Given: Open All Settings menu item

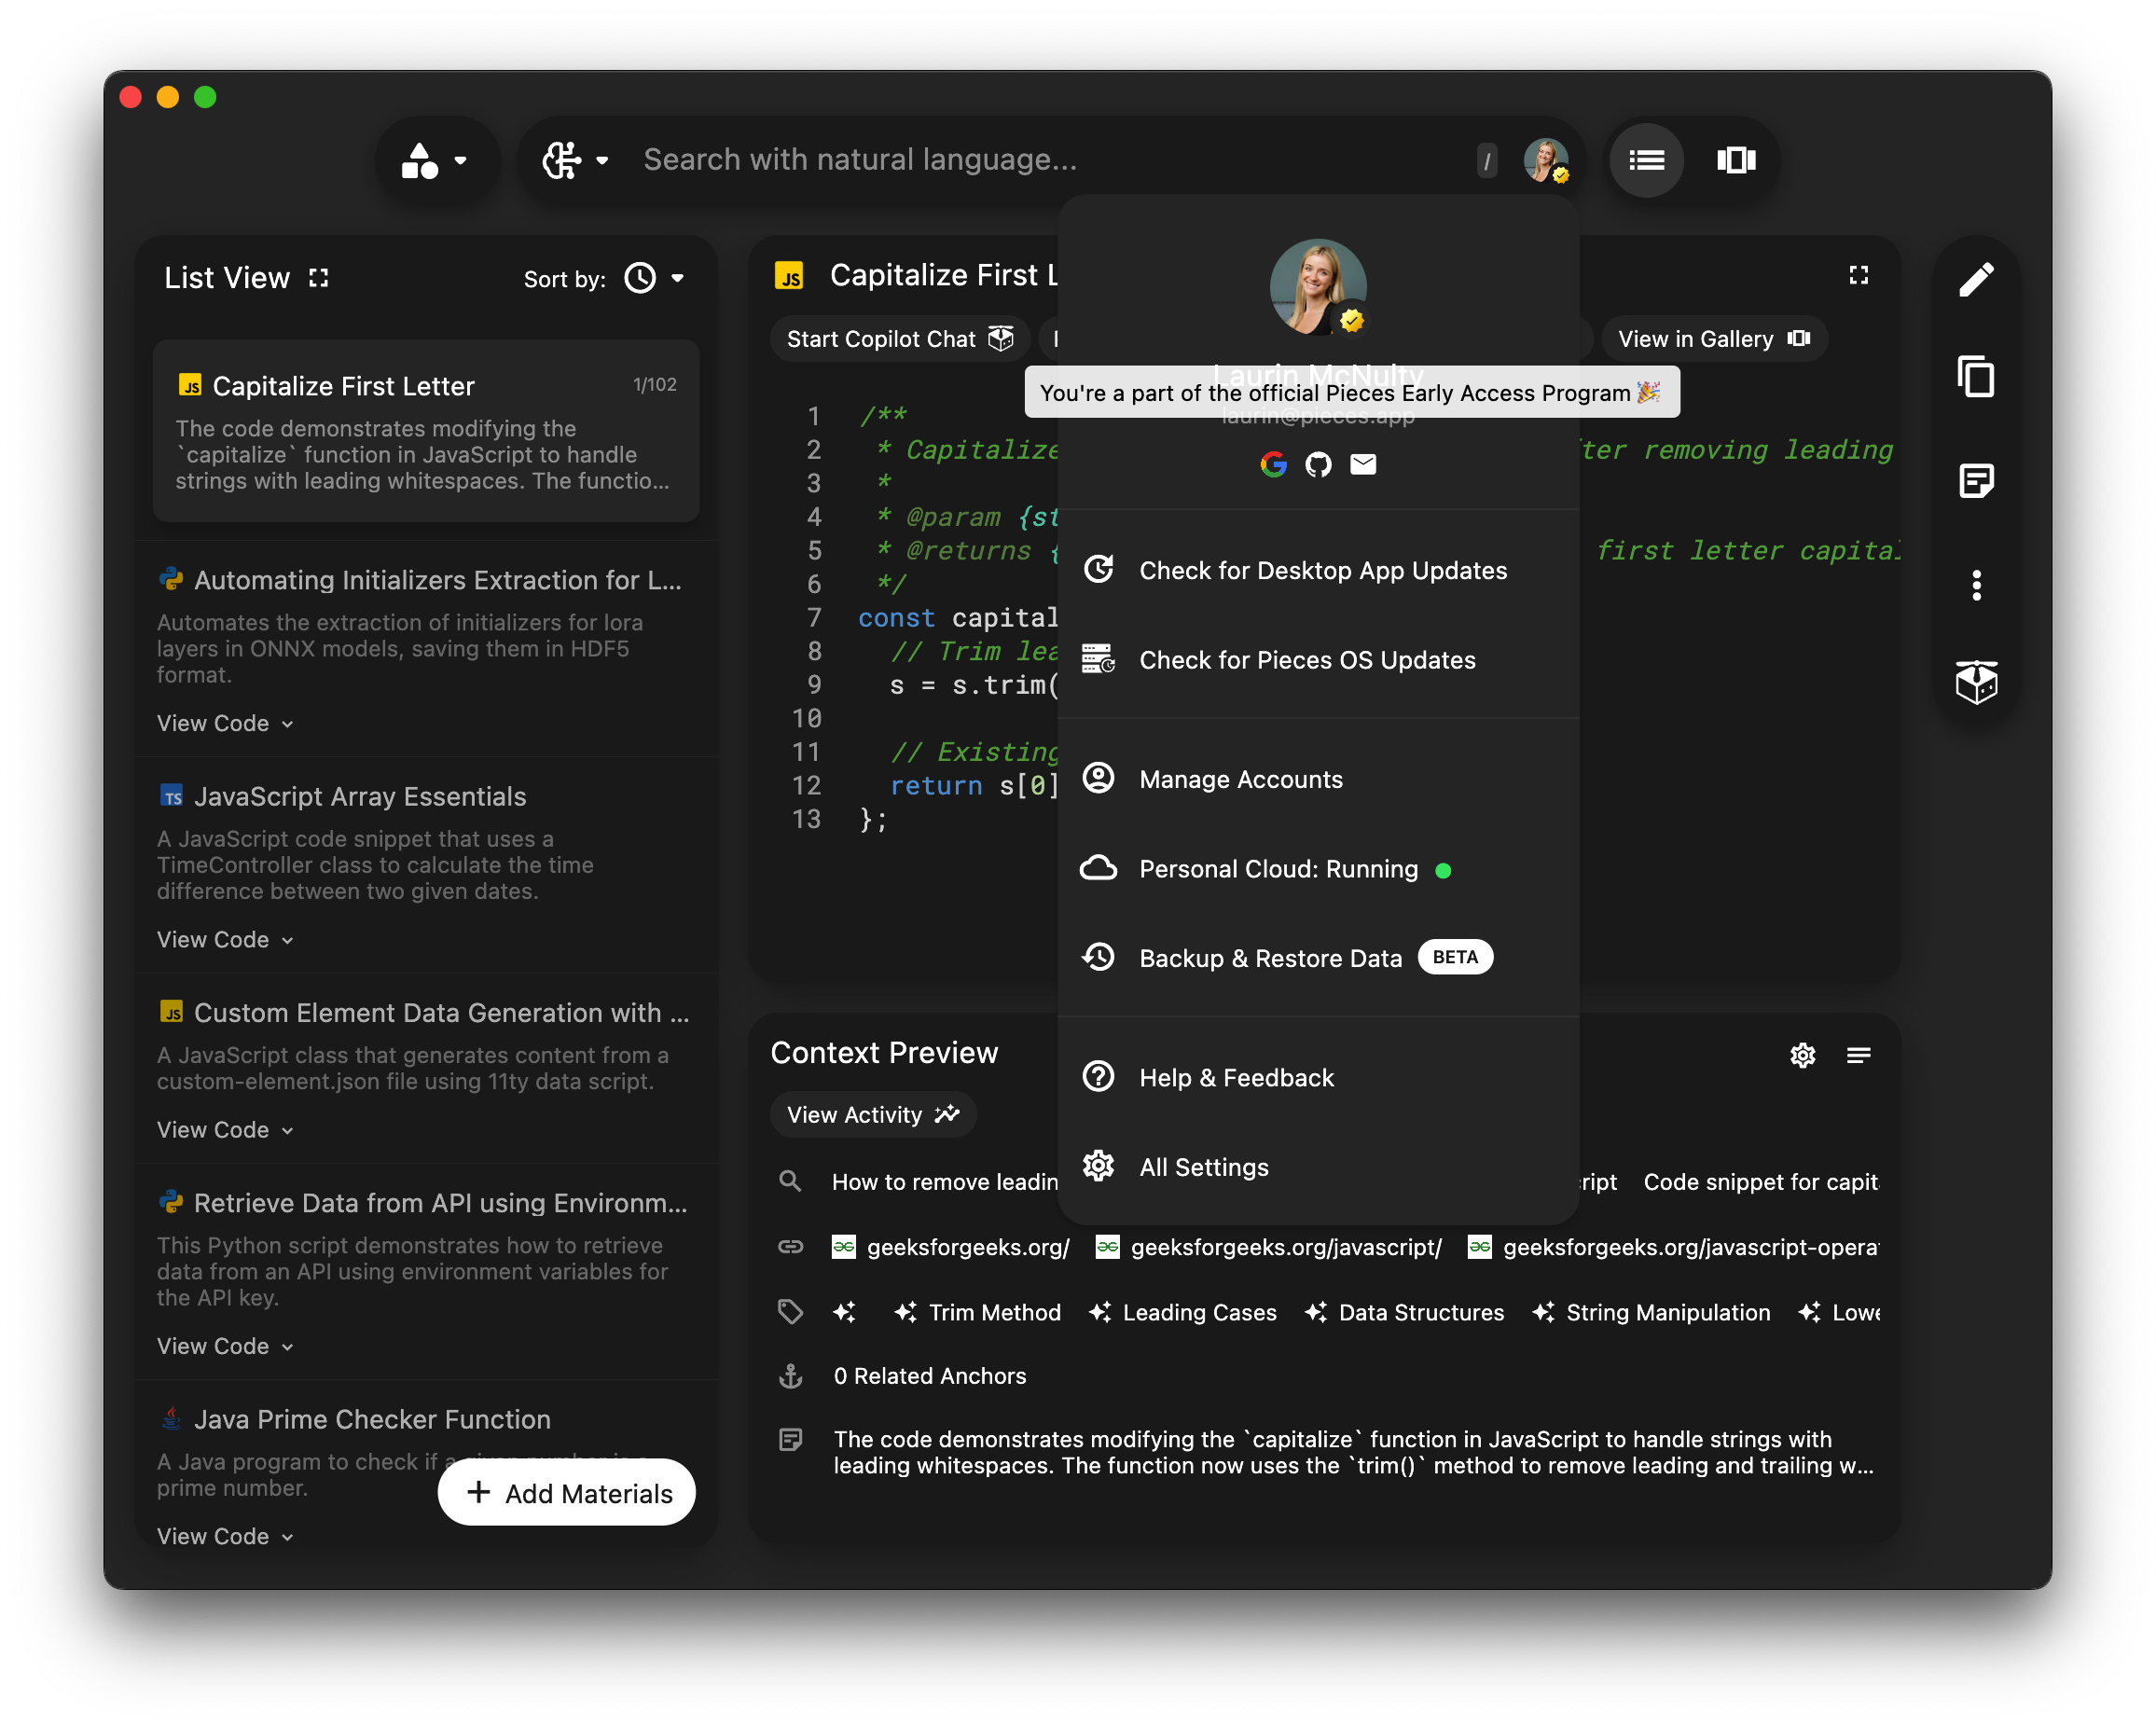Looking at the screenshot, I should pyautogui.click(x=1203, y=1167).
